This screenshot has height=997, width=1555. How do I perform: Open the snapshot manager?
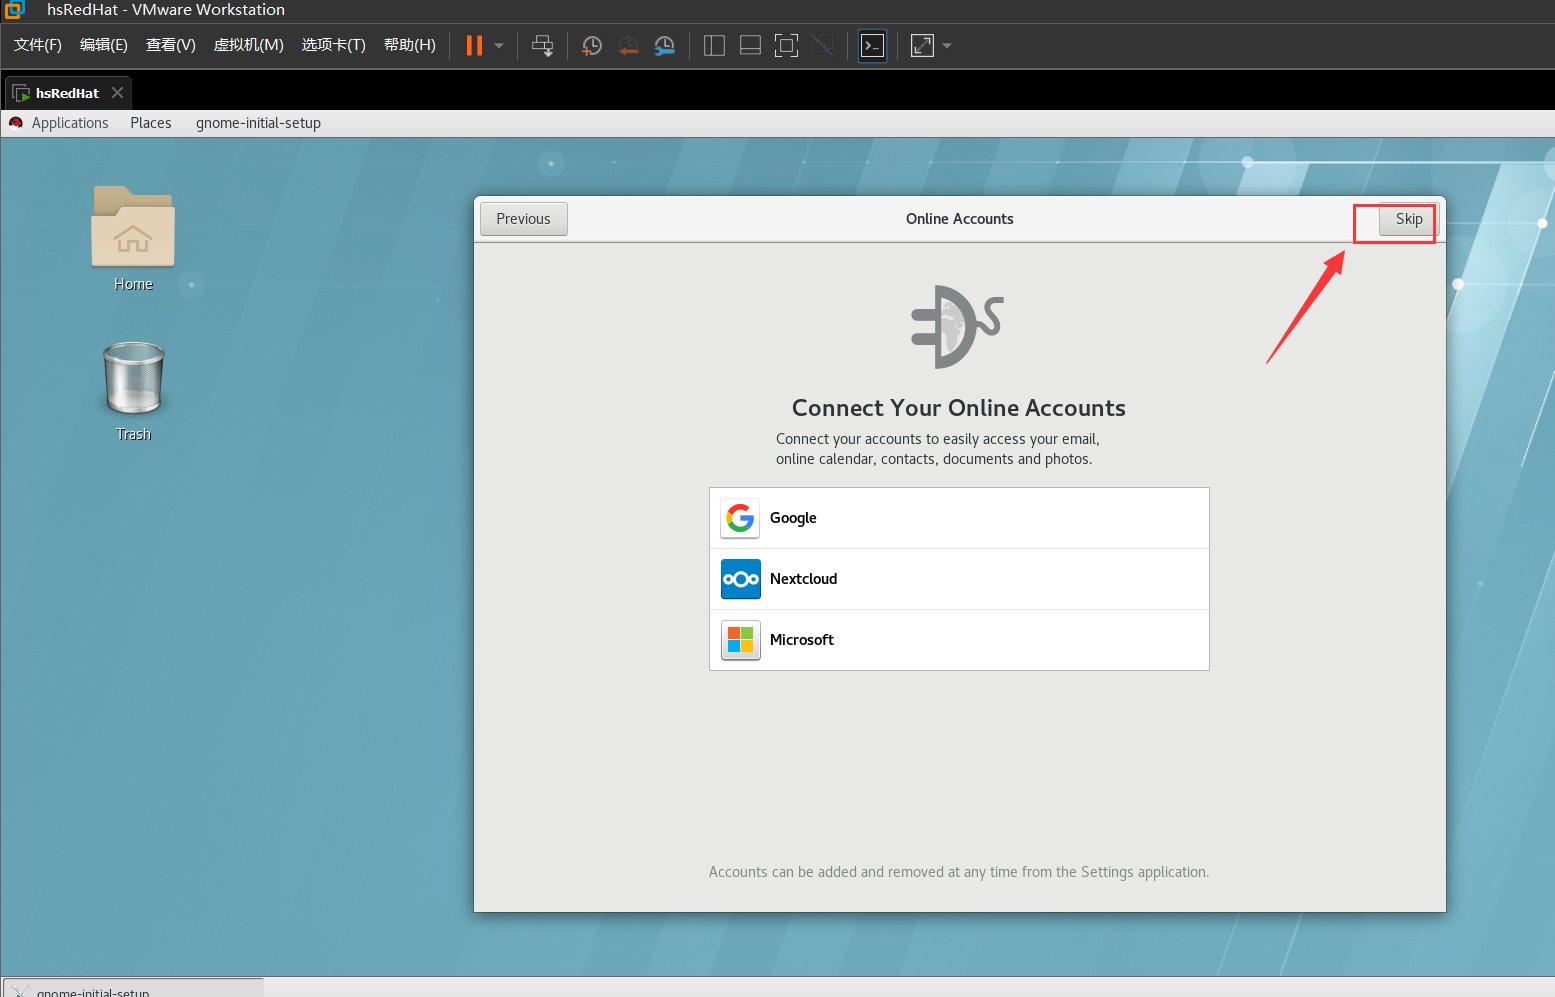(664, 45)
